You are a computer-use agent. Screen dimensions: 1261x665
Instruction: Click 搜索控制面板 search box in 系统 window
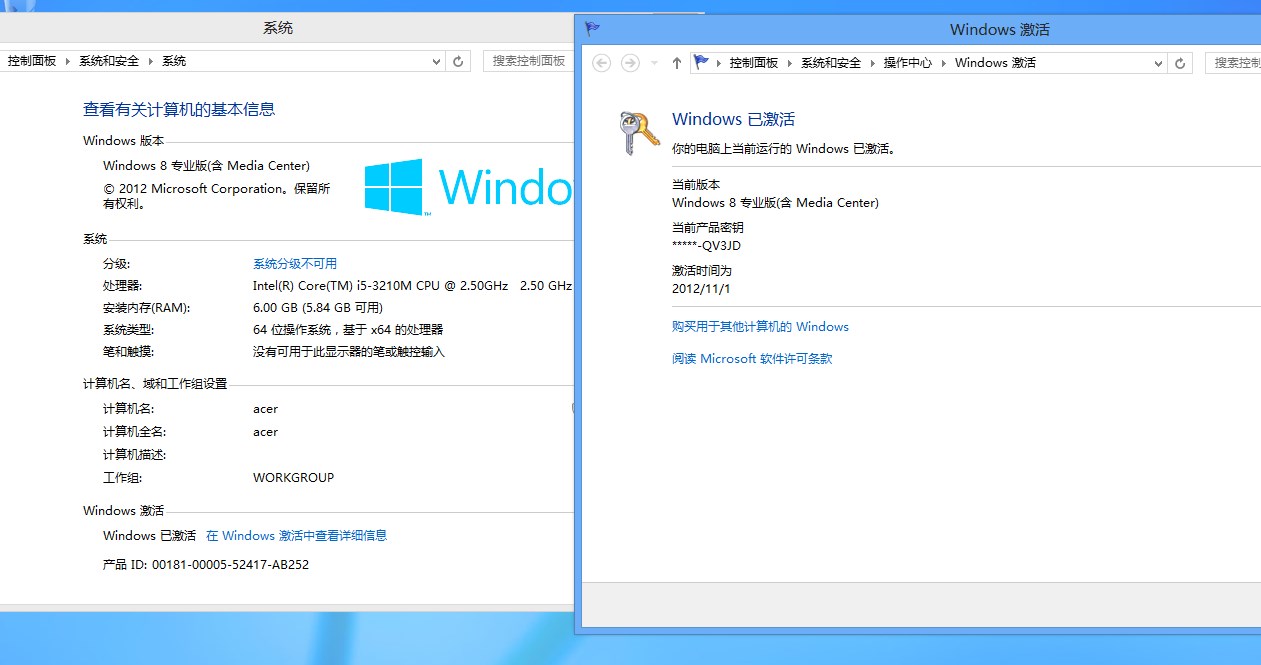tap(527, 61)
